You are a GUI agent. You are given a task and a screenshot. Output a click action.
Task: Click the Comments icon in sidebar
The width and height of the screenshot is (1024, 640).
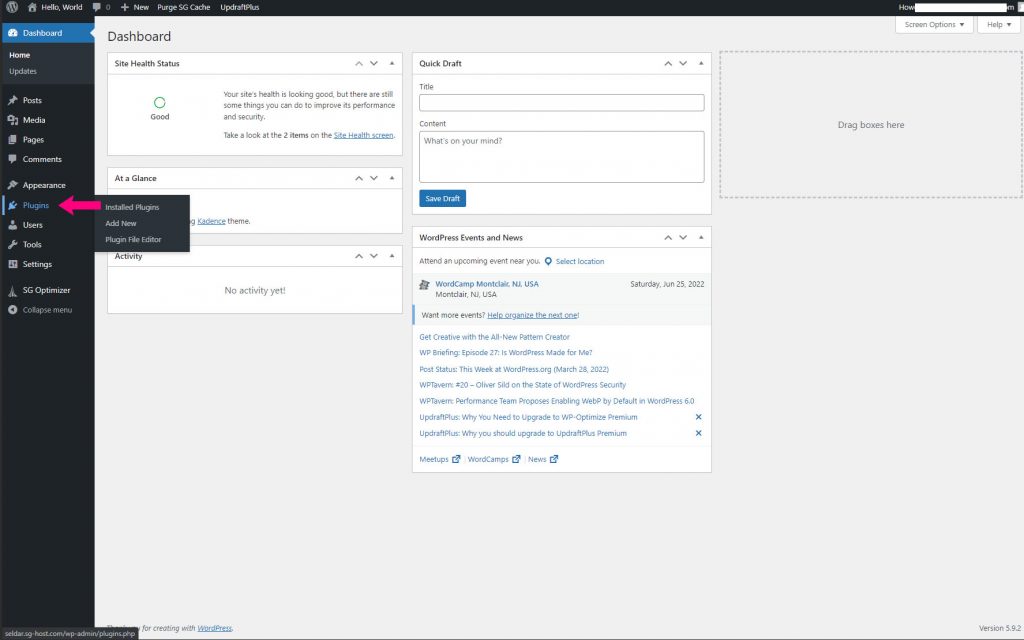12,159
